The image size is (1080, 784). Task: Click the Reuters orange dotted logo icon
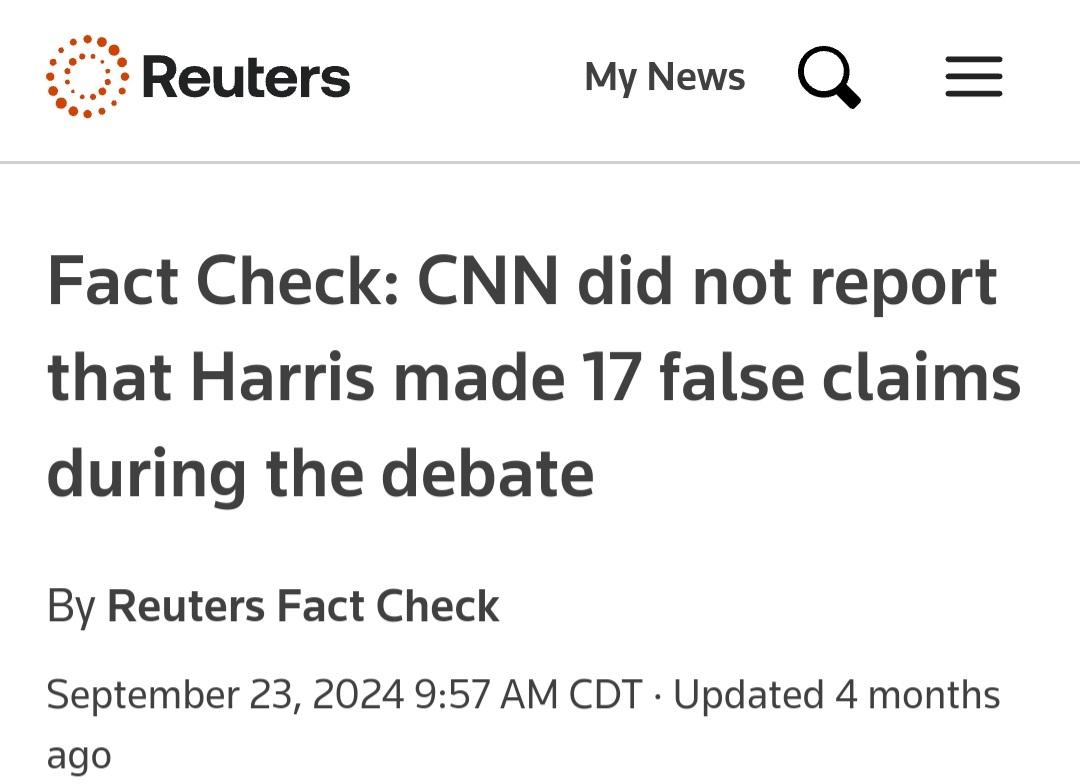click(87, 76)
